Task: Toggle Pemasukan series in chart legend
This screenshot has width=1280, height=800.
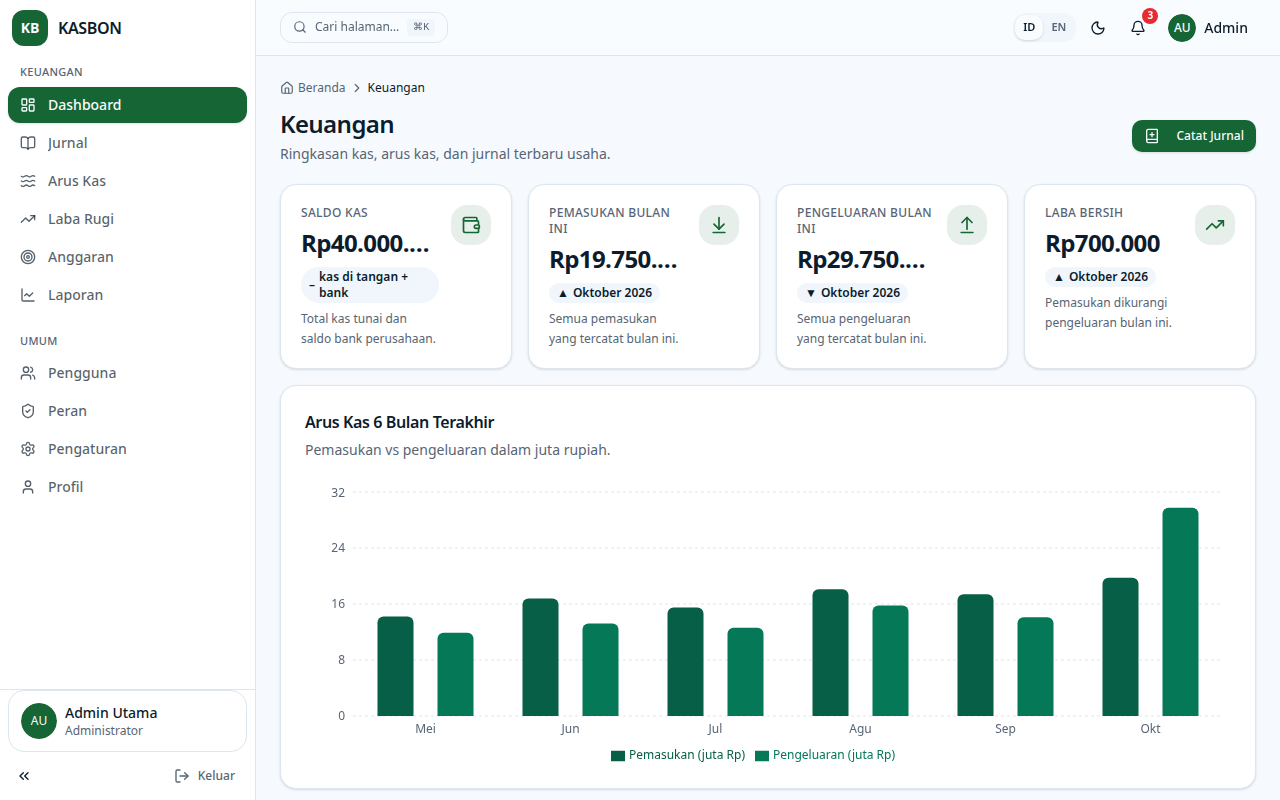Action: 678,755
